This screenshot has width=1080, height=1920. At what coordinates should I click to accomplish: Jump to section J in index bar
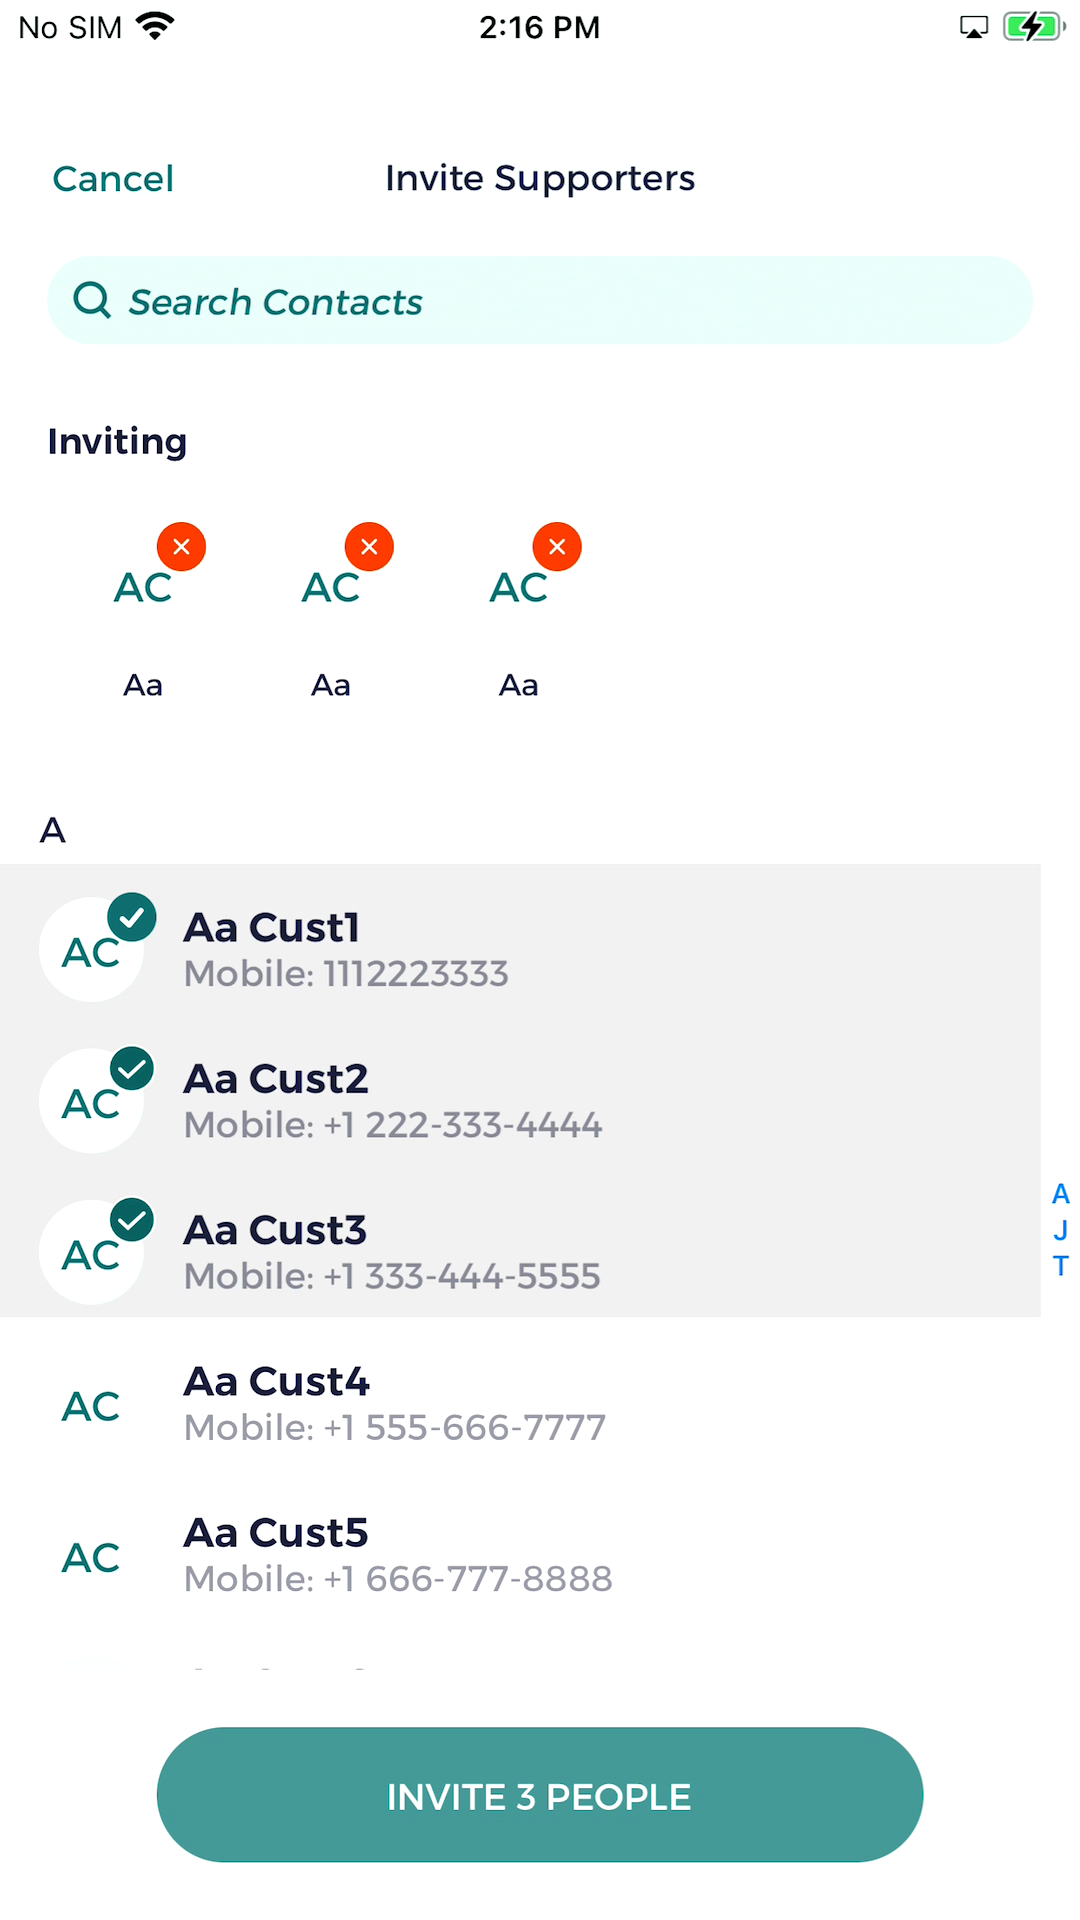click(1061, 1230)
